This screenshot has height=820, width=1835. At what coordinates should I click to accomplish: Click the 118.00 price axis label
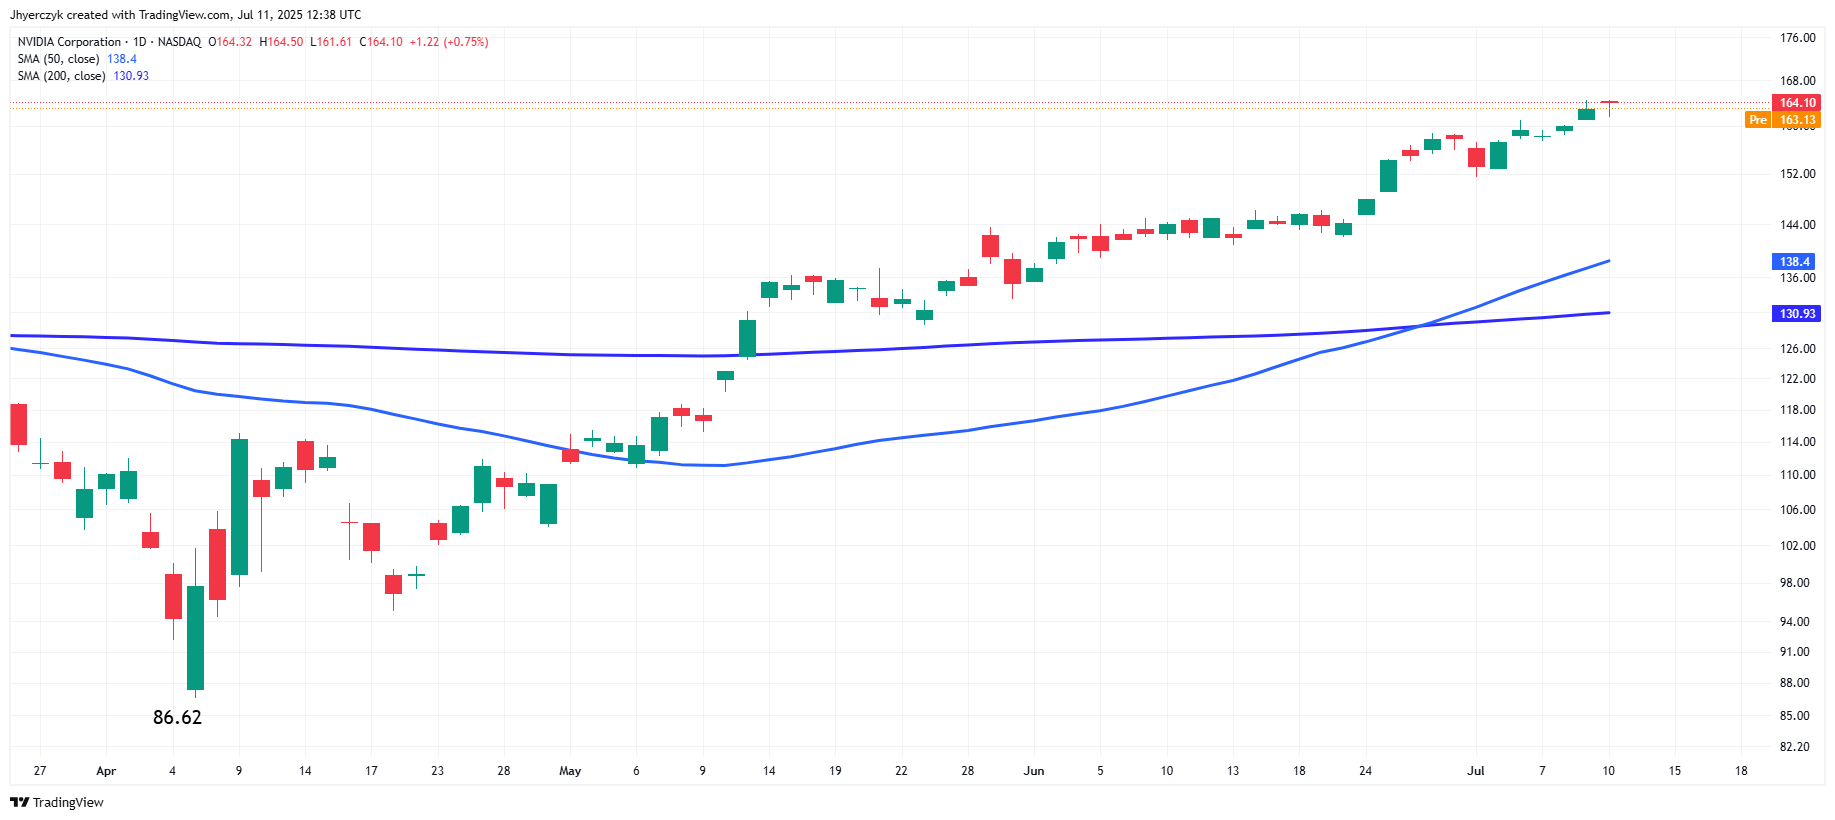coord(1797,410)
